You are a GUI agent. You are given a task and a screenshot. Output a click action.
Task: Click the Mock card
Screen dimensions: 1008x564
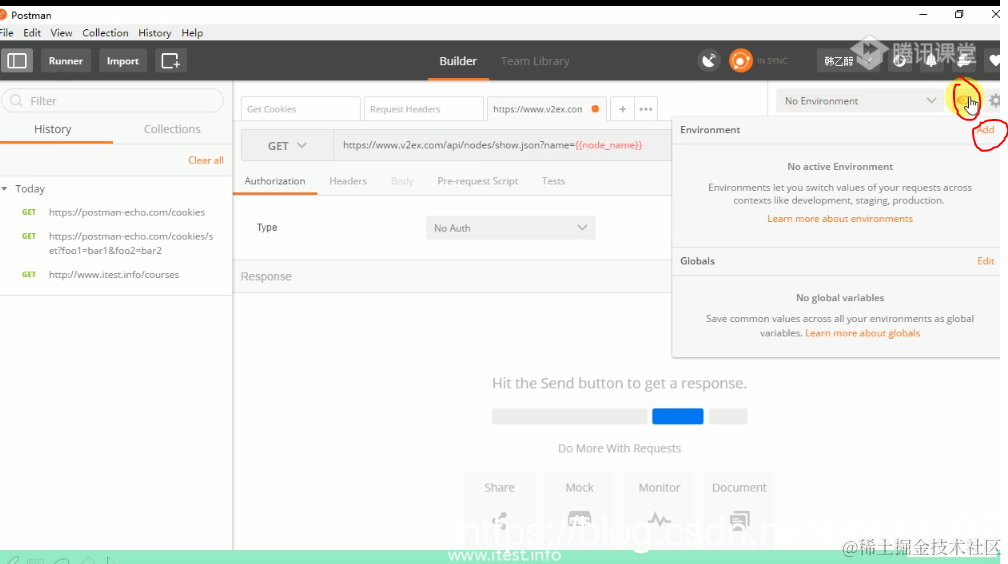point(579,508)
